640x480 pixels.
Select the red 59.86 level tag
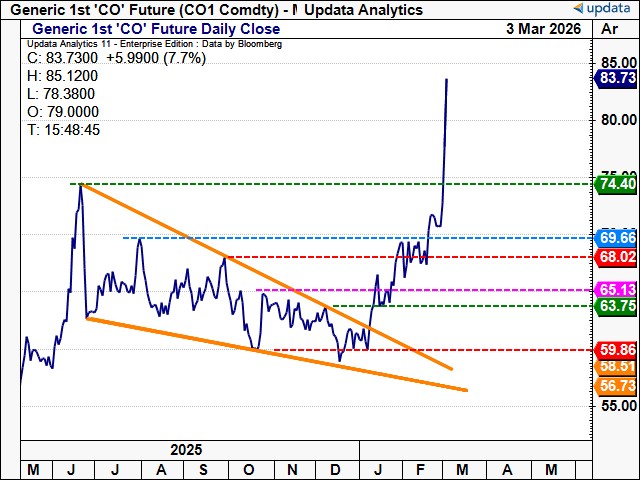[x=616, y=350]
